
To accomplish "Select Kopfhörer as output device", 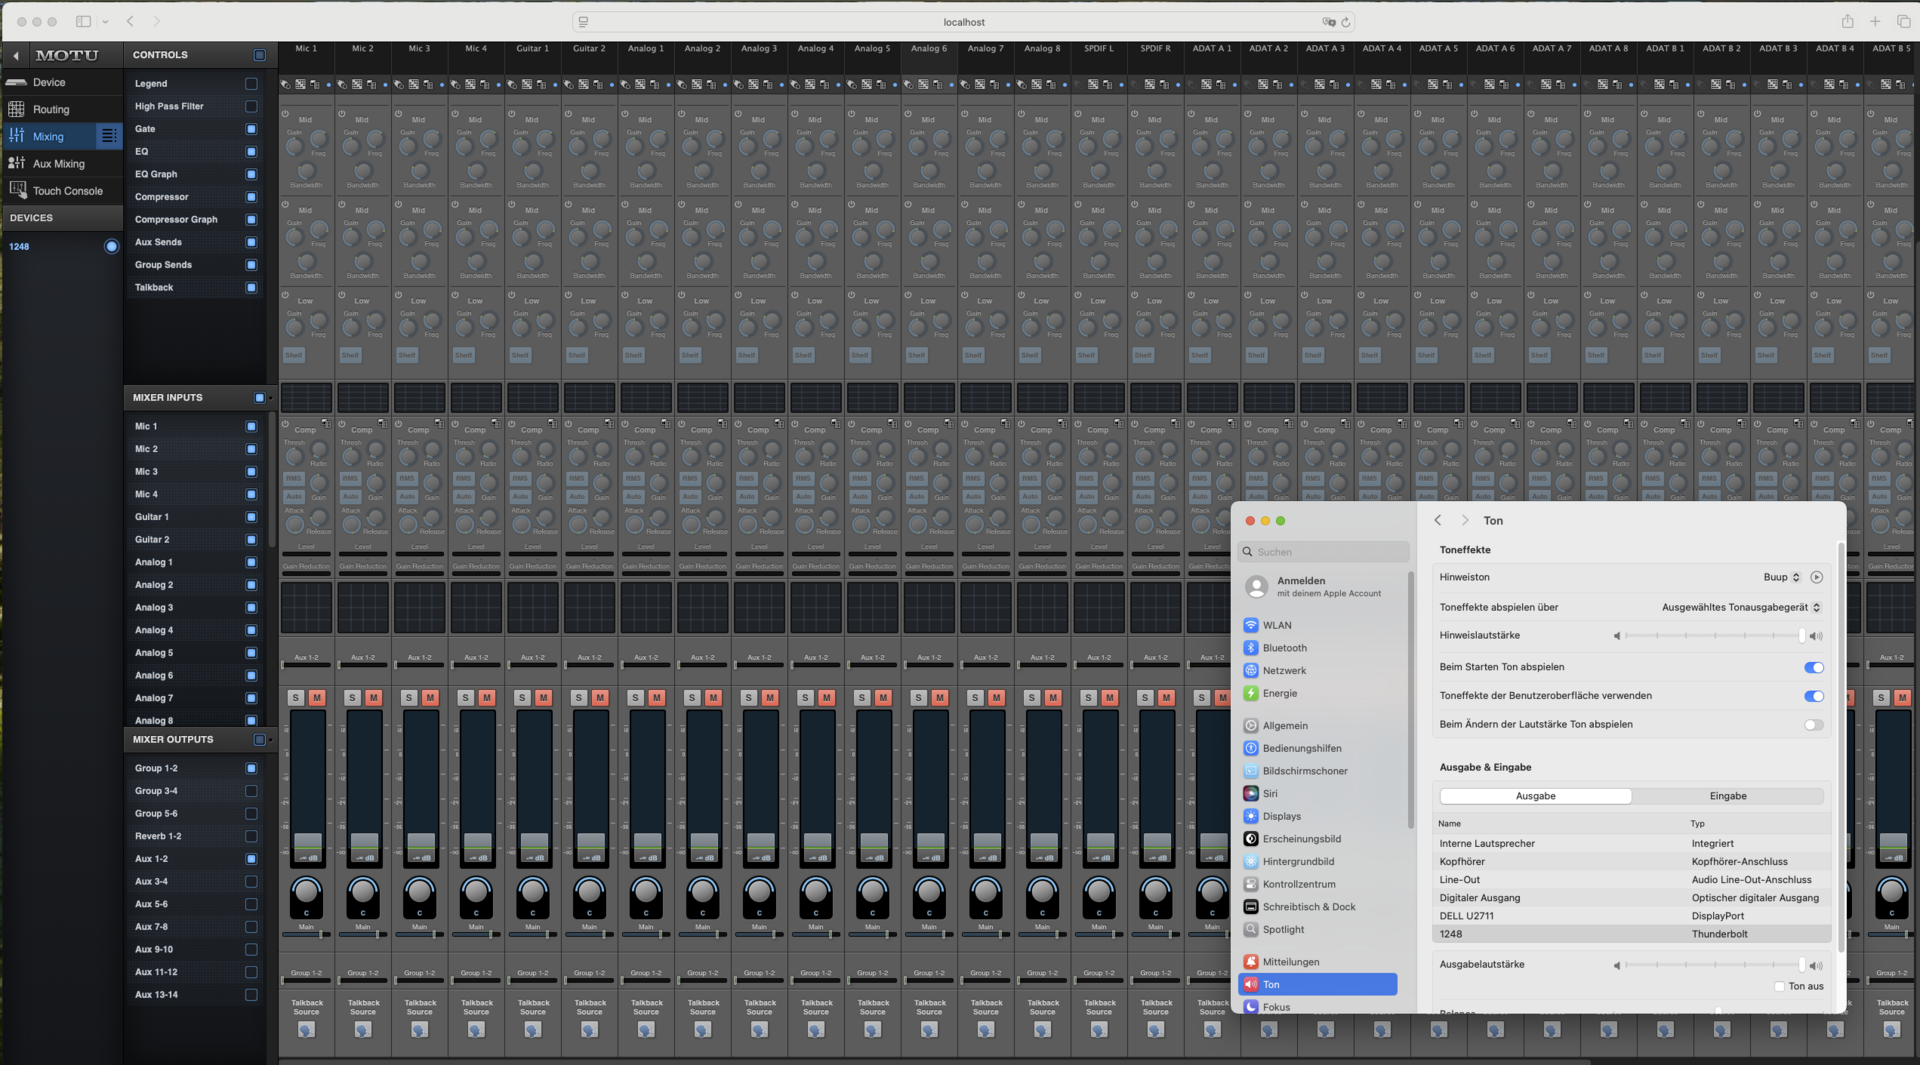I will [1462, 862].
